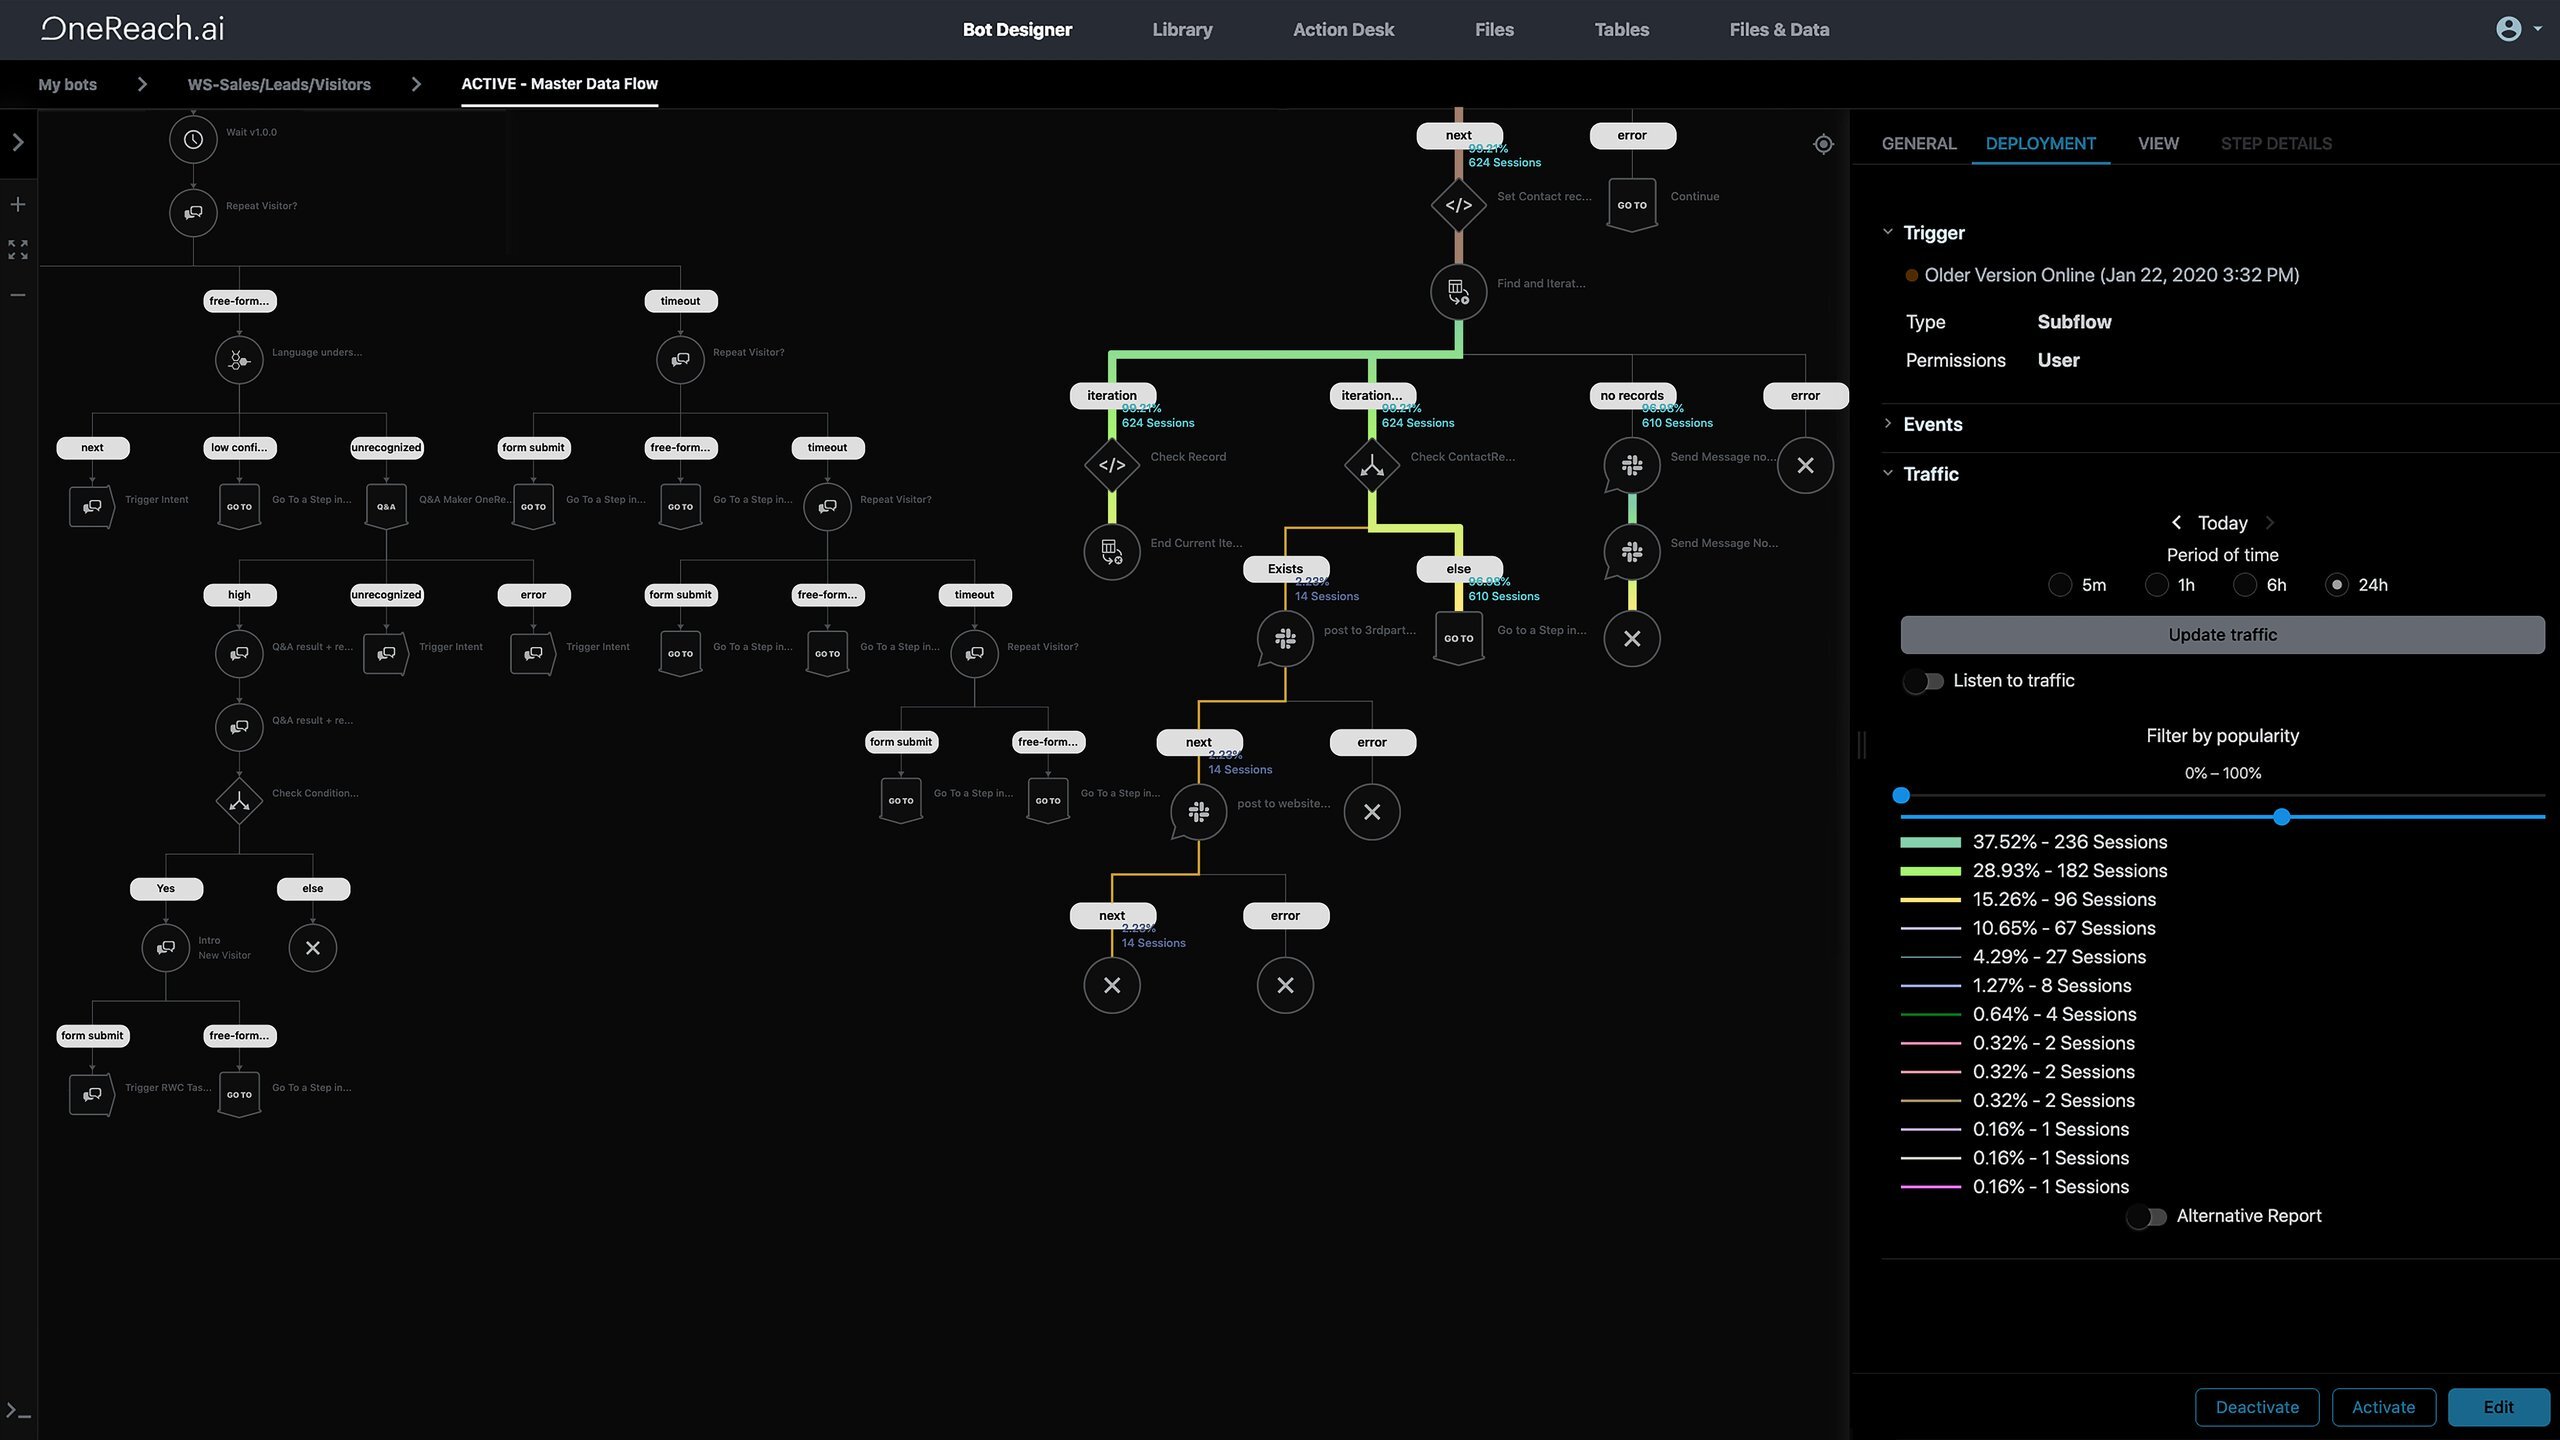This screenshot has height=1440, width=2560.
Task: Click the Deactivate button
Action: (2256, 1407)
